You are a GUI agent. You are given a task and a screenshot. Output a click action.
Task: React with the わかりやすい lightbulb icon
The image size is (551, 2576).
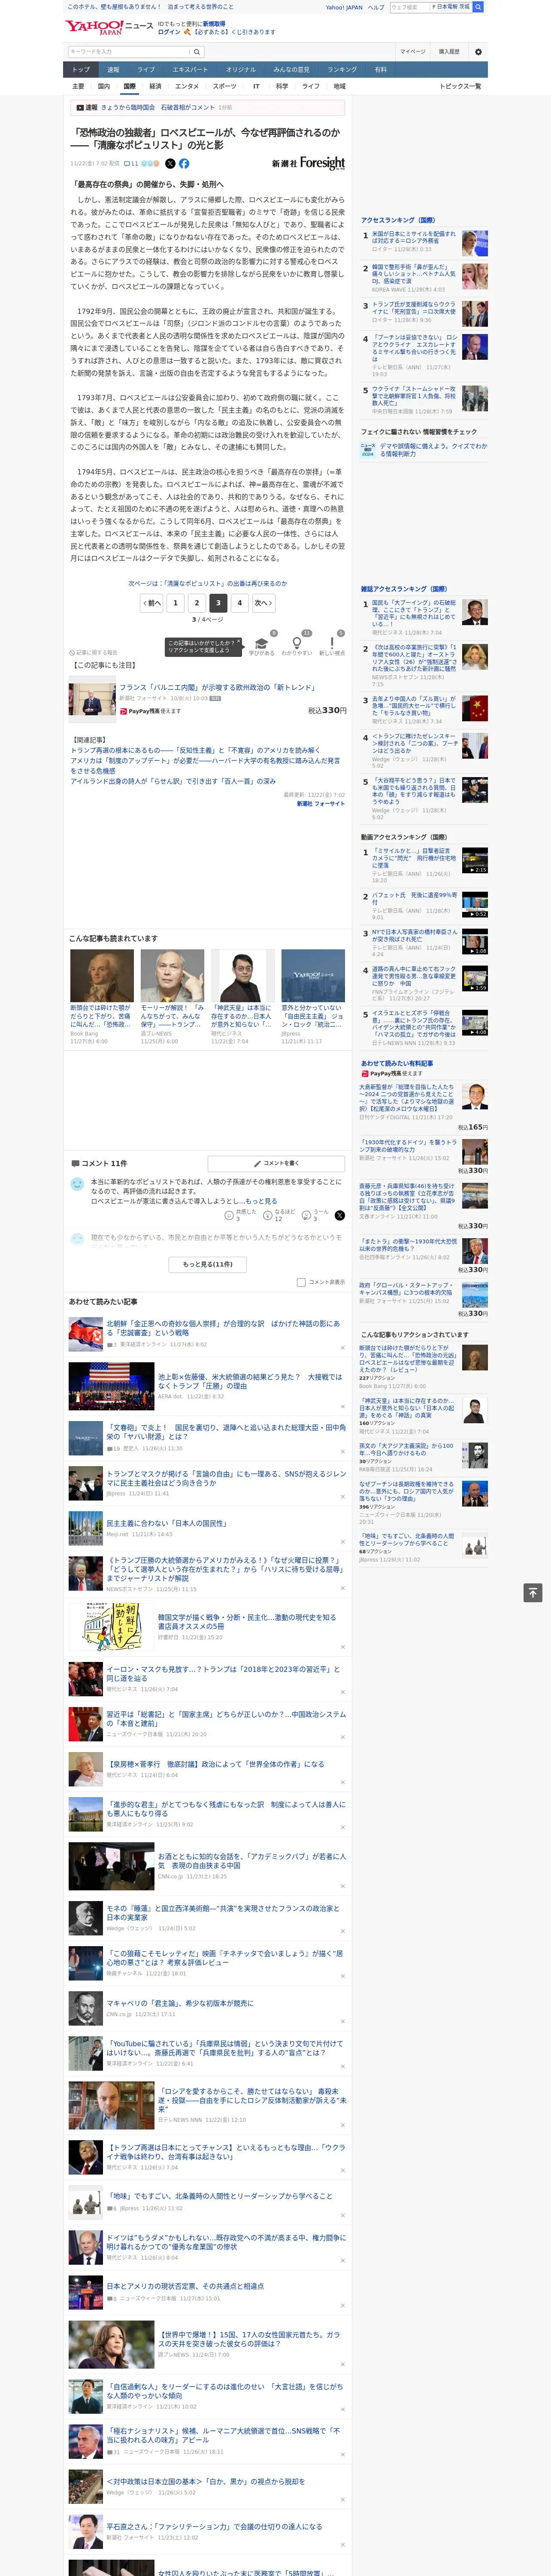pos(296,643)
